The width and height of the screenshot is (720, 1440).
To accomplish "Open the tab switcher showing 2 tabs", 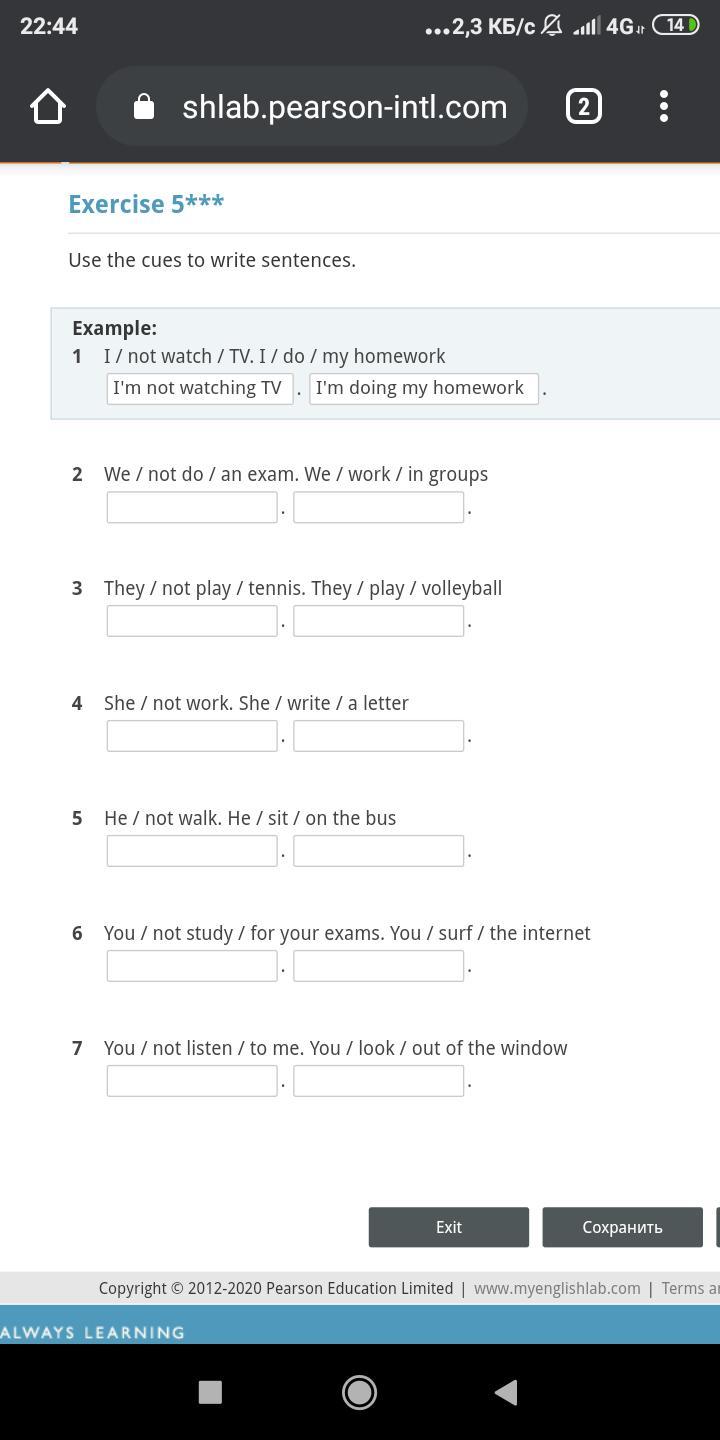I will (584, 106).
